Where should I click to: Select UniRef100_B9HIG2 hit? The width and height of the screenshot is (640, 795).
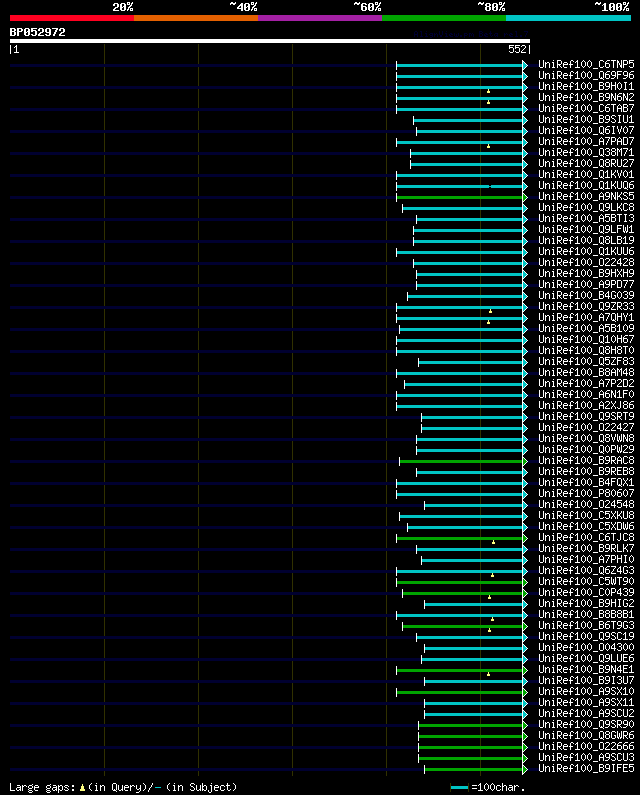586,603
